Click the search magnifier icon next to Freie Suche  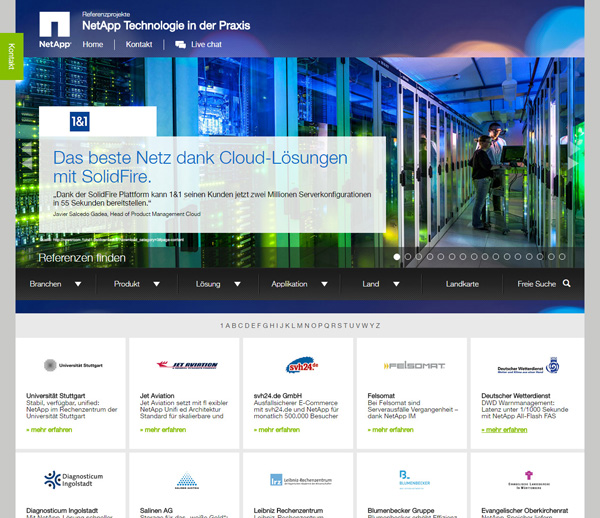coord(567,283)
